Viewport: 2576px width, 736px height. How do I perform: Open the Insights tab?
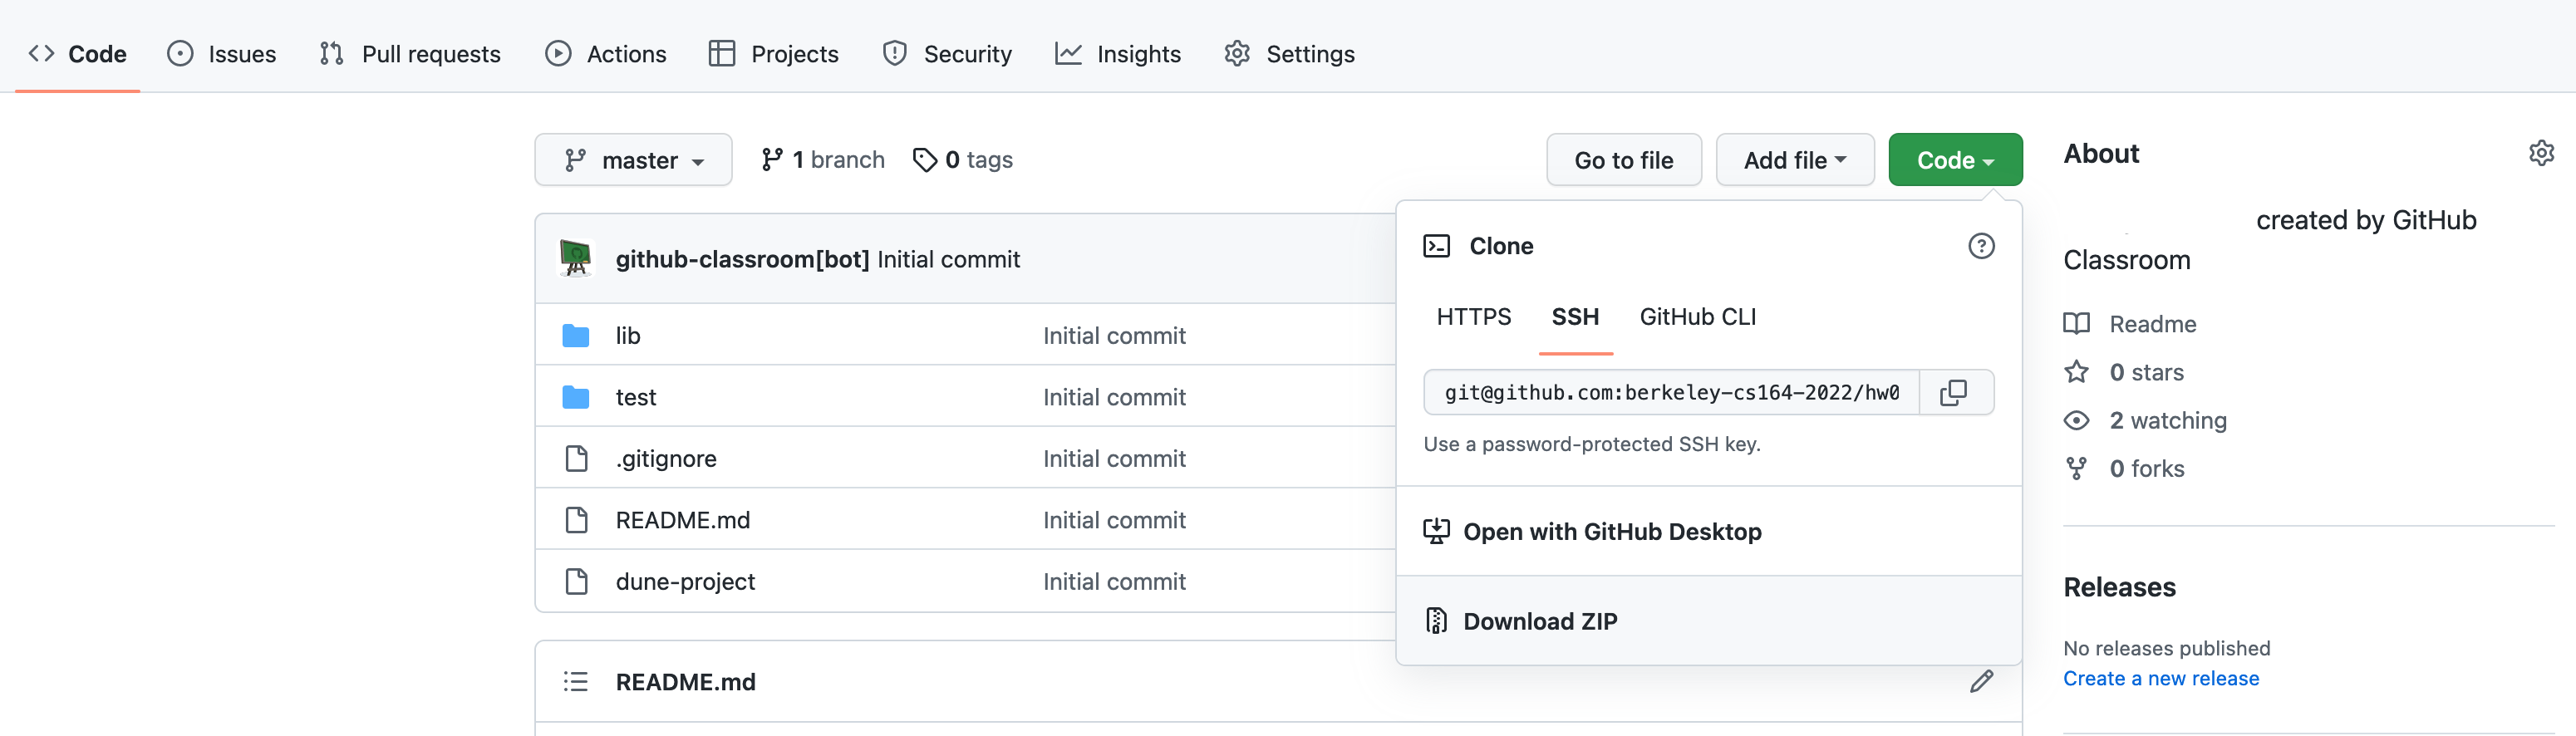coord(1118,54)
